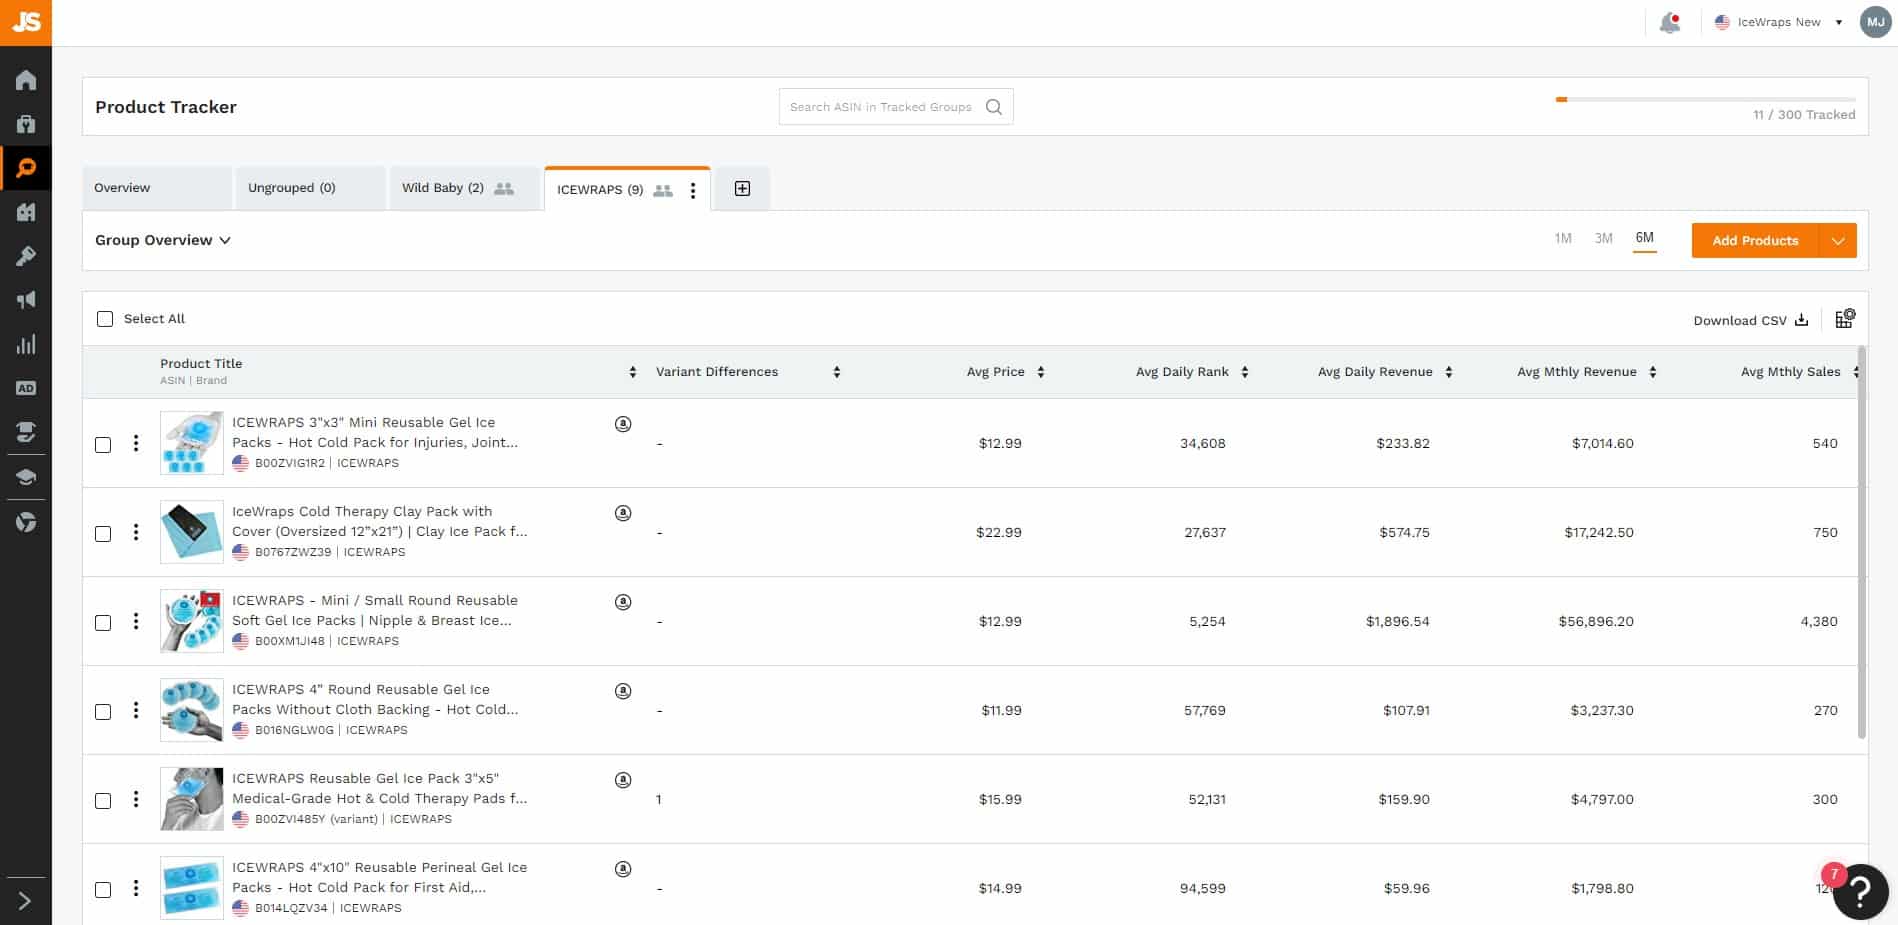Open the Home sidebar icon

(x=26, y=80)
